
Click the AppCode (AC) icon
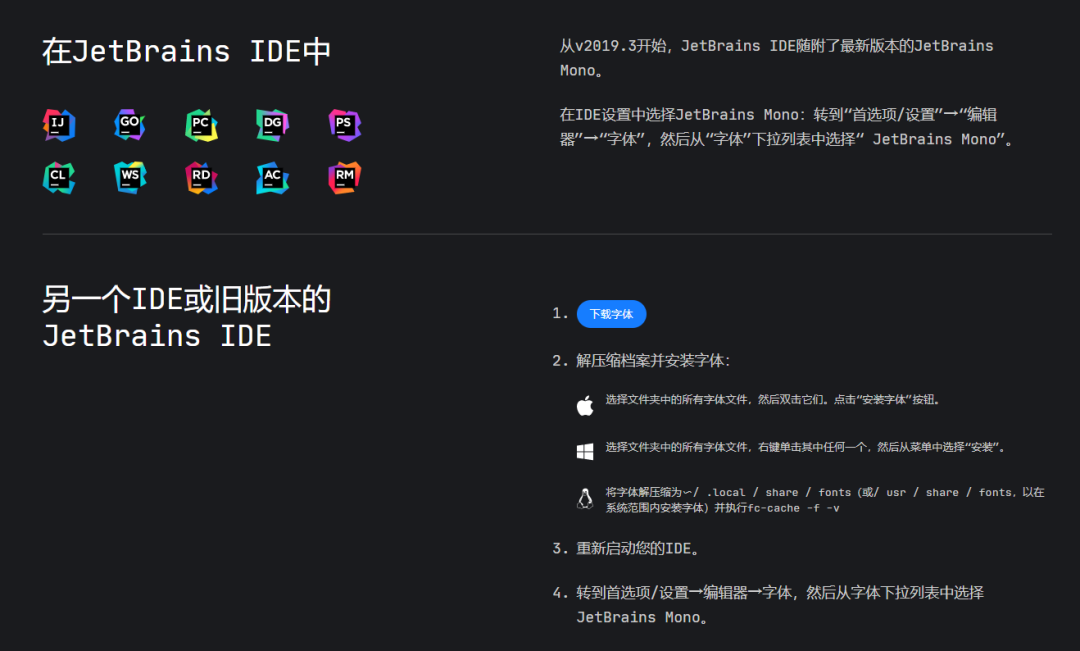273,178
